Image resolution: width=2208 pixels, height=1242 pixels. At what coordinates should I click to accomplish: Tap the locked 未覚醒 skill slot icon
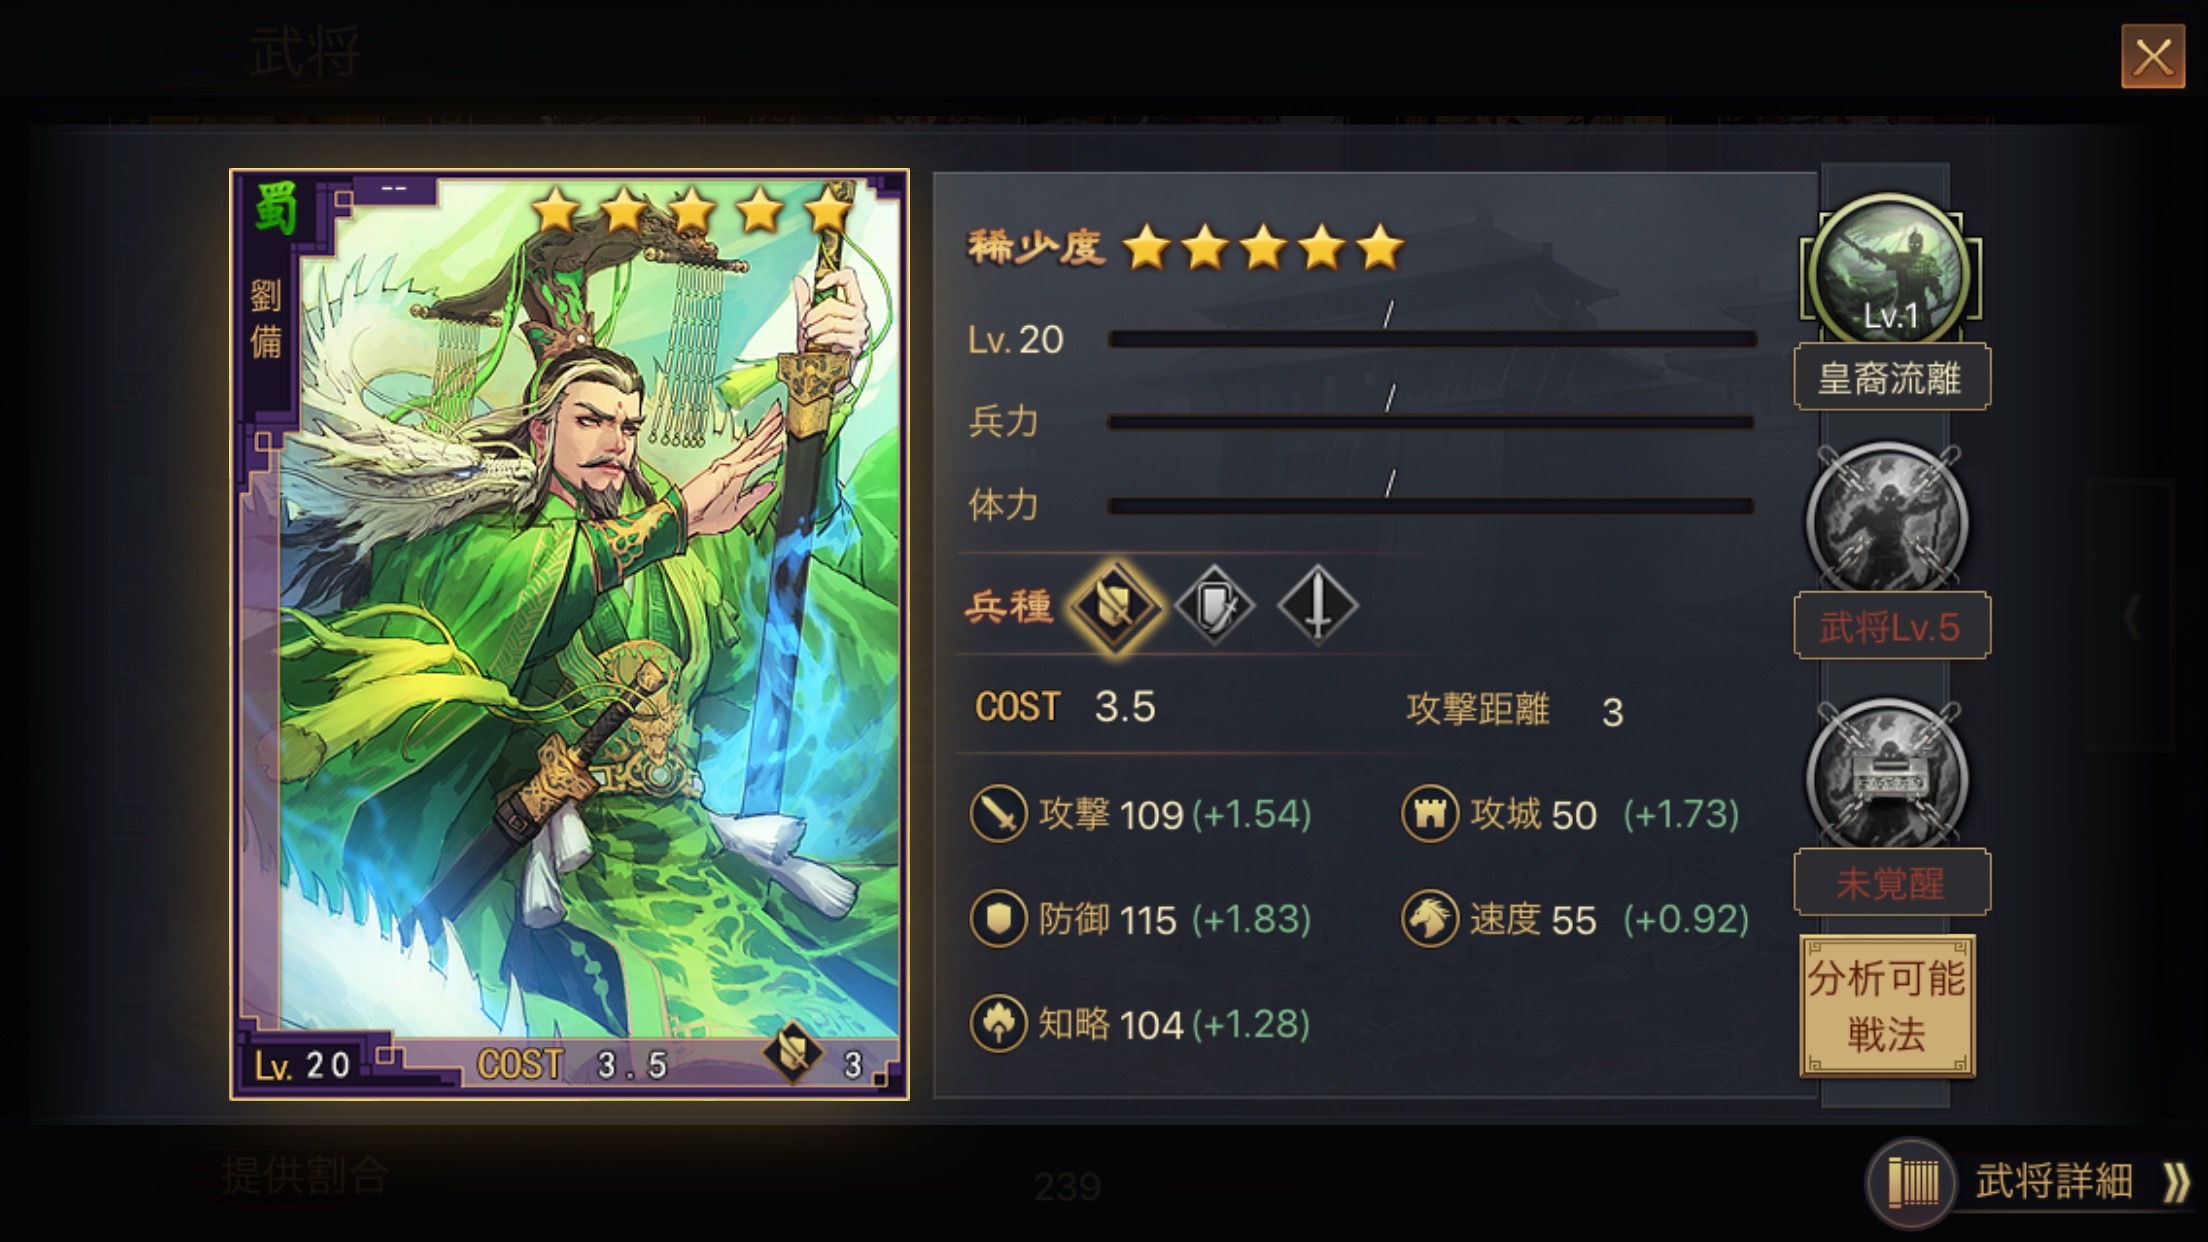(1887, 776)
